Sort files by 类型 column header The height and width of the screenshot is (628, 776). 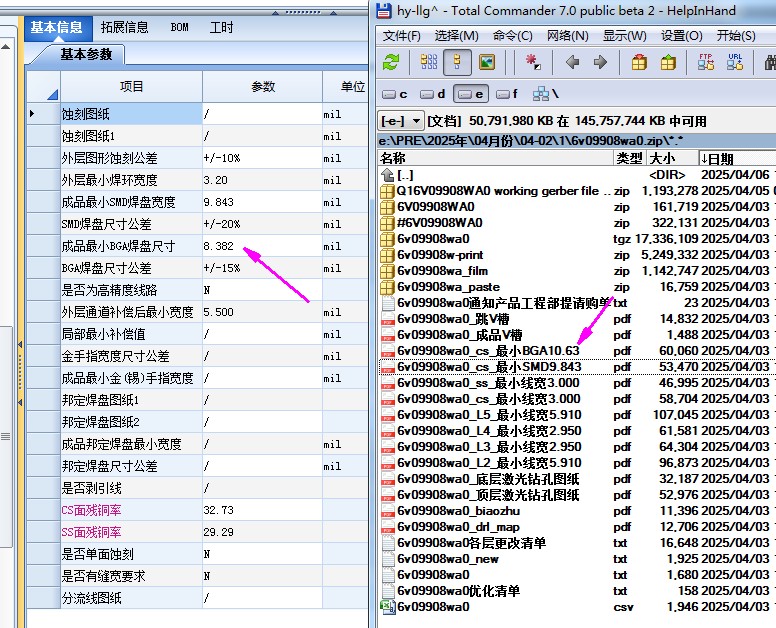pos(630,158)
